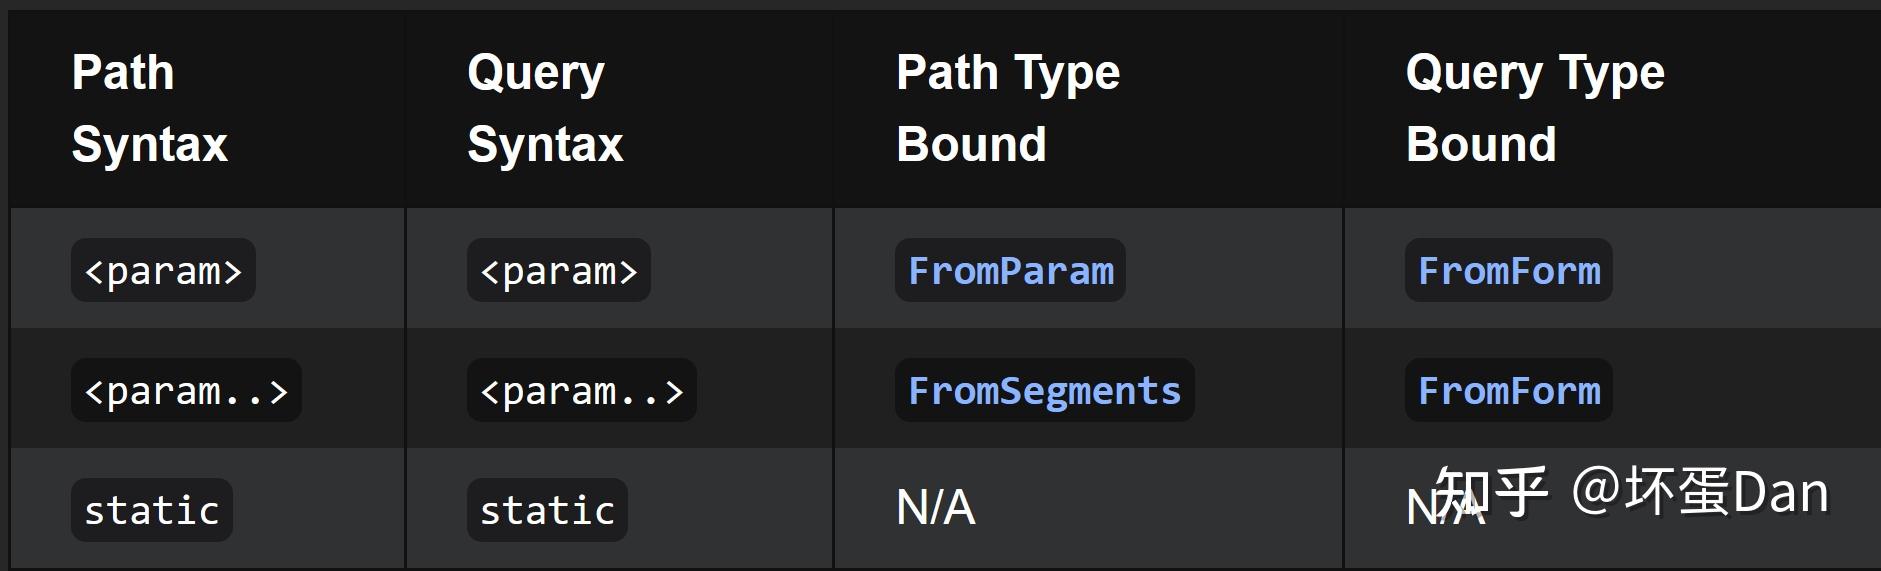The width and height of the screenshot is (1881, 571).
Task: Click N/A under Path Type Bound
Action: tap(936, 508)
